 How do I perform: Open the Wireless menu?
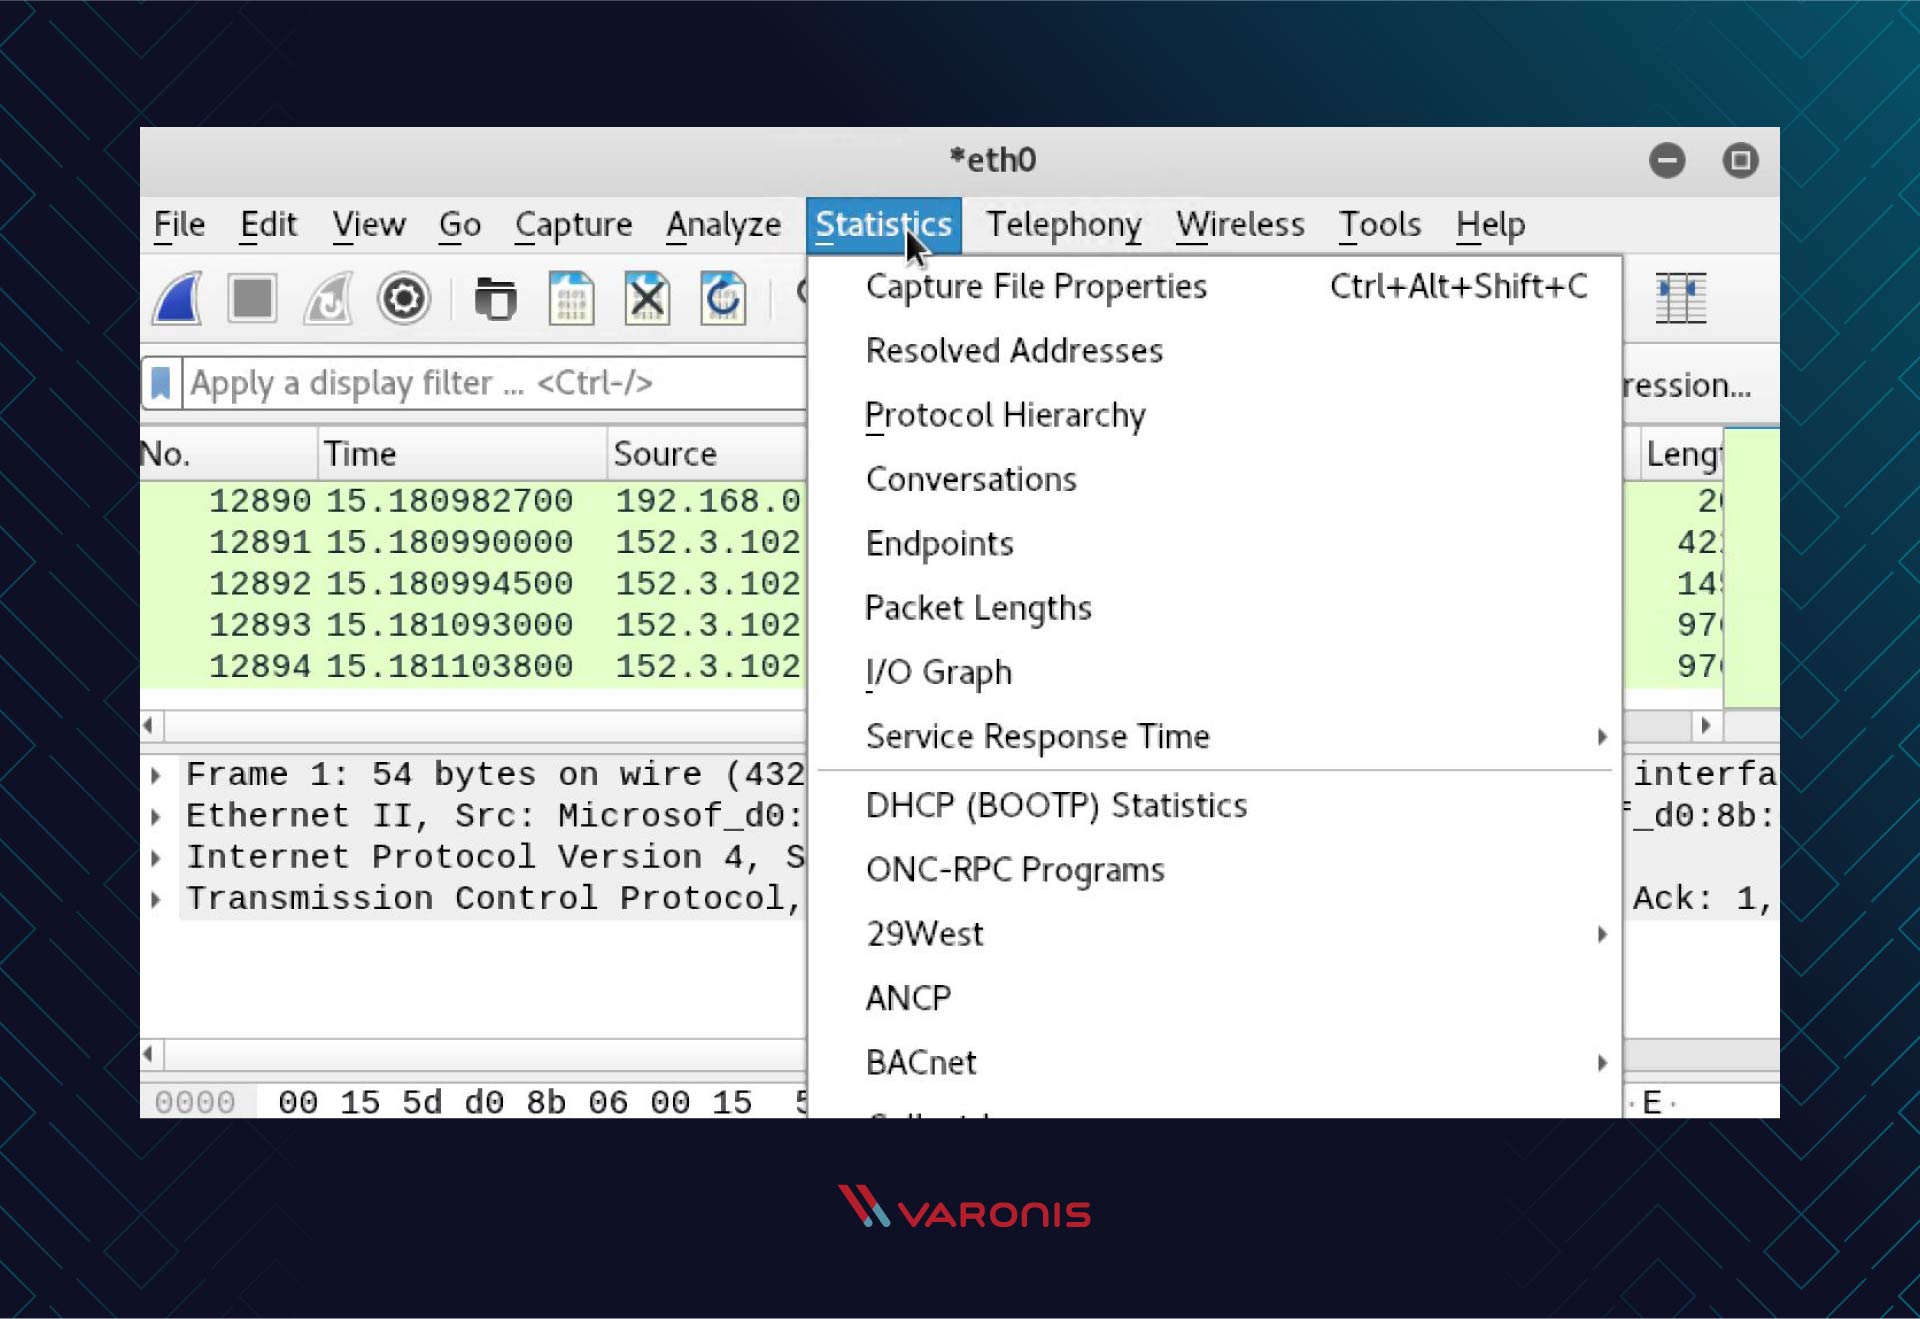(x=1240, y=225)
